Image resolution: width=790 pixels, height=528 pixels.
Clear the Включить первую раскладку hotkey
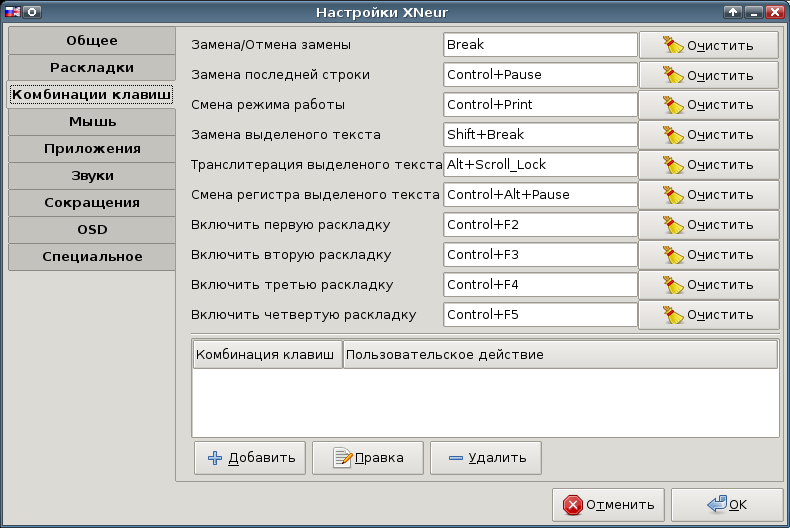click(708, 225)
